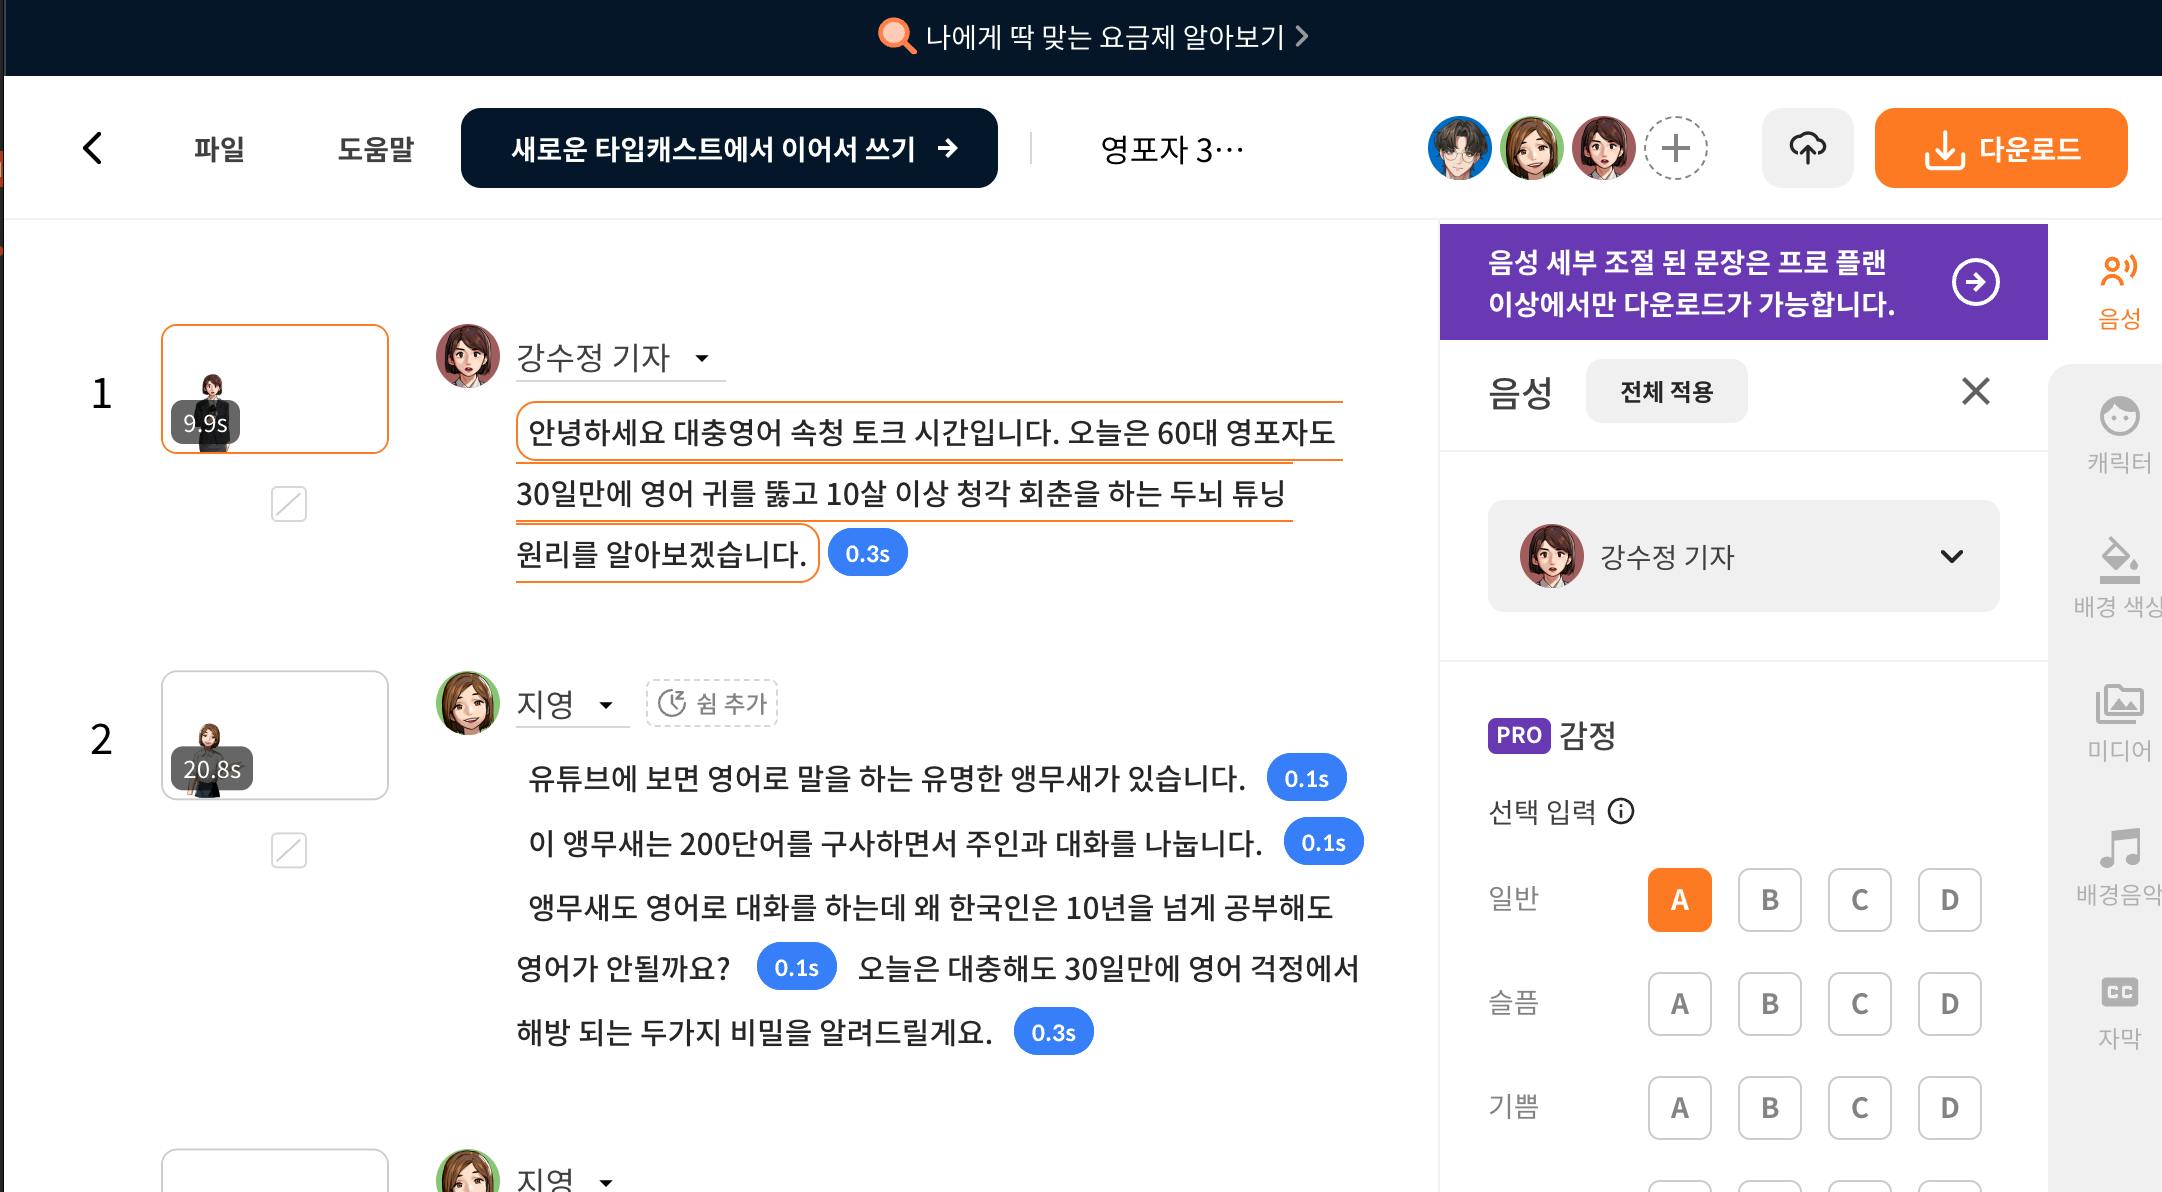The width and height of the screenshot is (2162, 1192).
Task: Click the 0.3s pause chip in paragraph 1
Action: coord(867,552)
